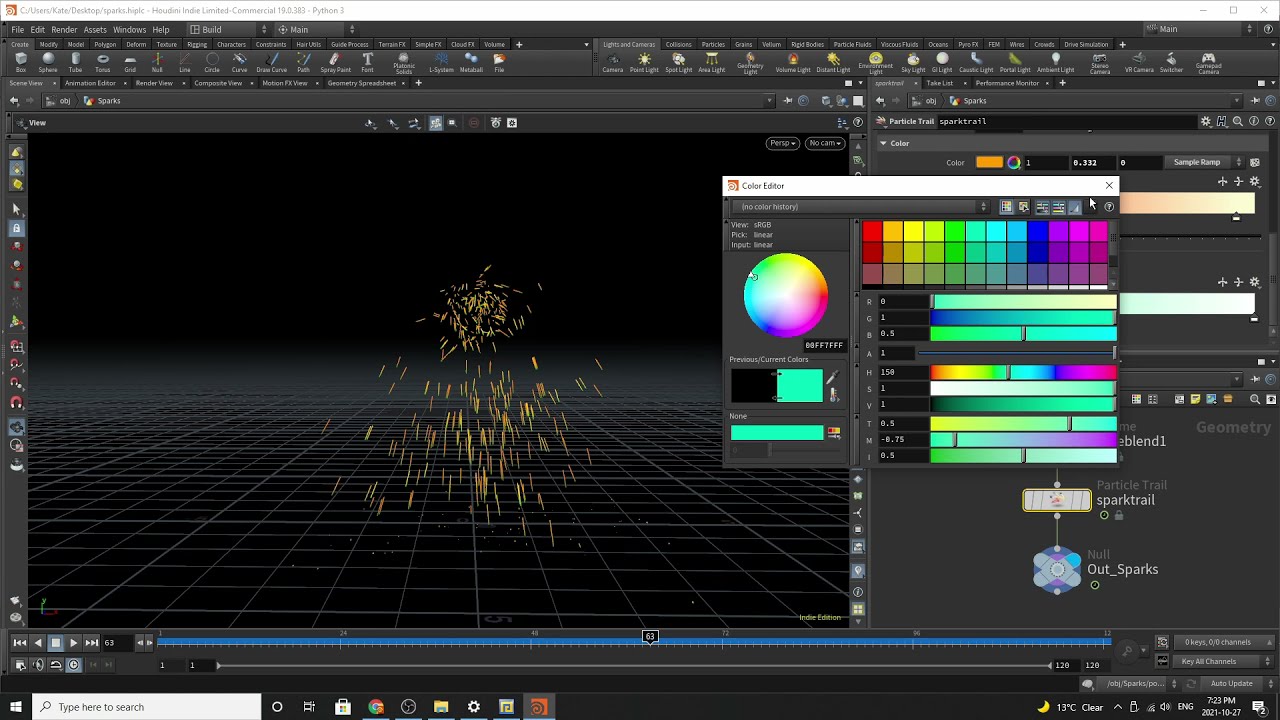This screenshot has width=1280, height=720.
Task: Toggle real-time playback on timeline
Action: [73, 665]
